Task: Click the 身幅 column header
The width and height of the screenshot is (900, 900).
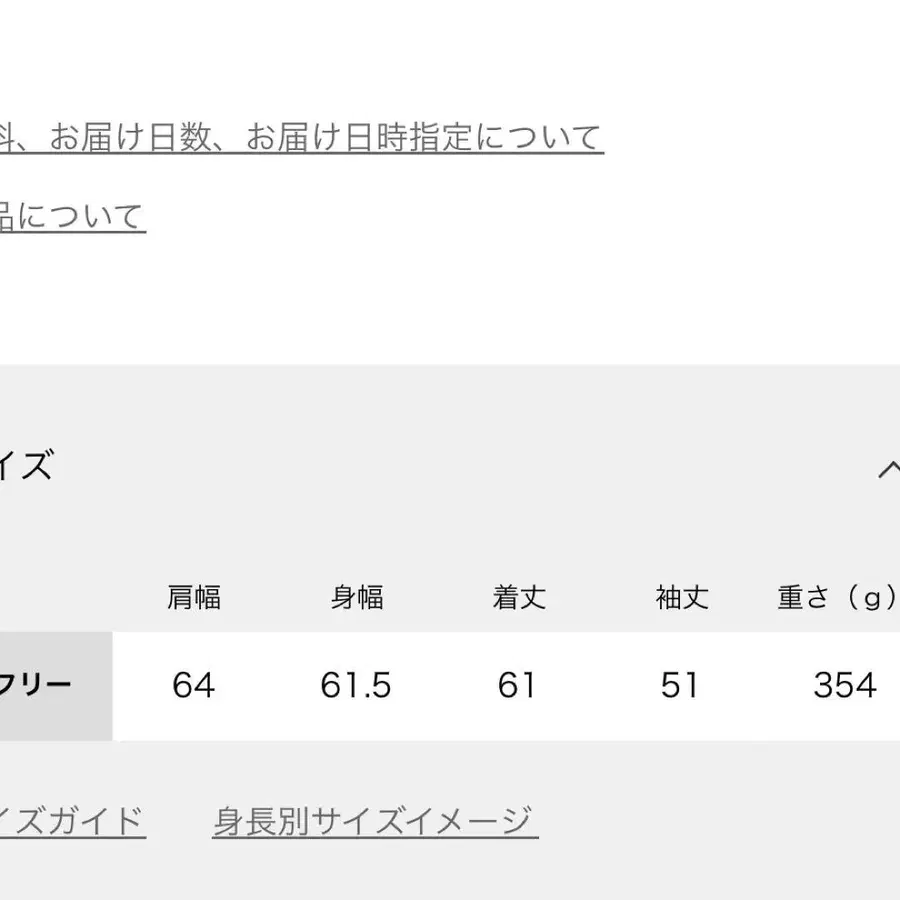Action: coord(356,598)
